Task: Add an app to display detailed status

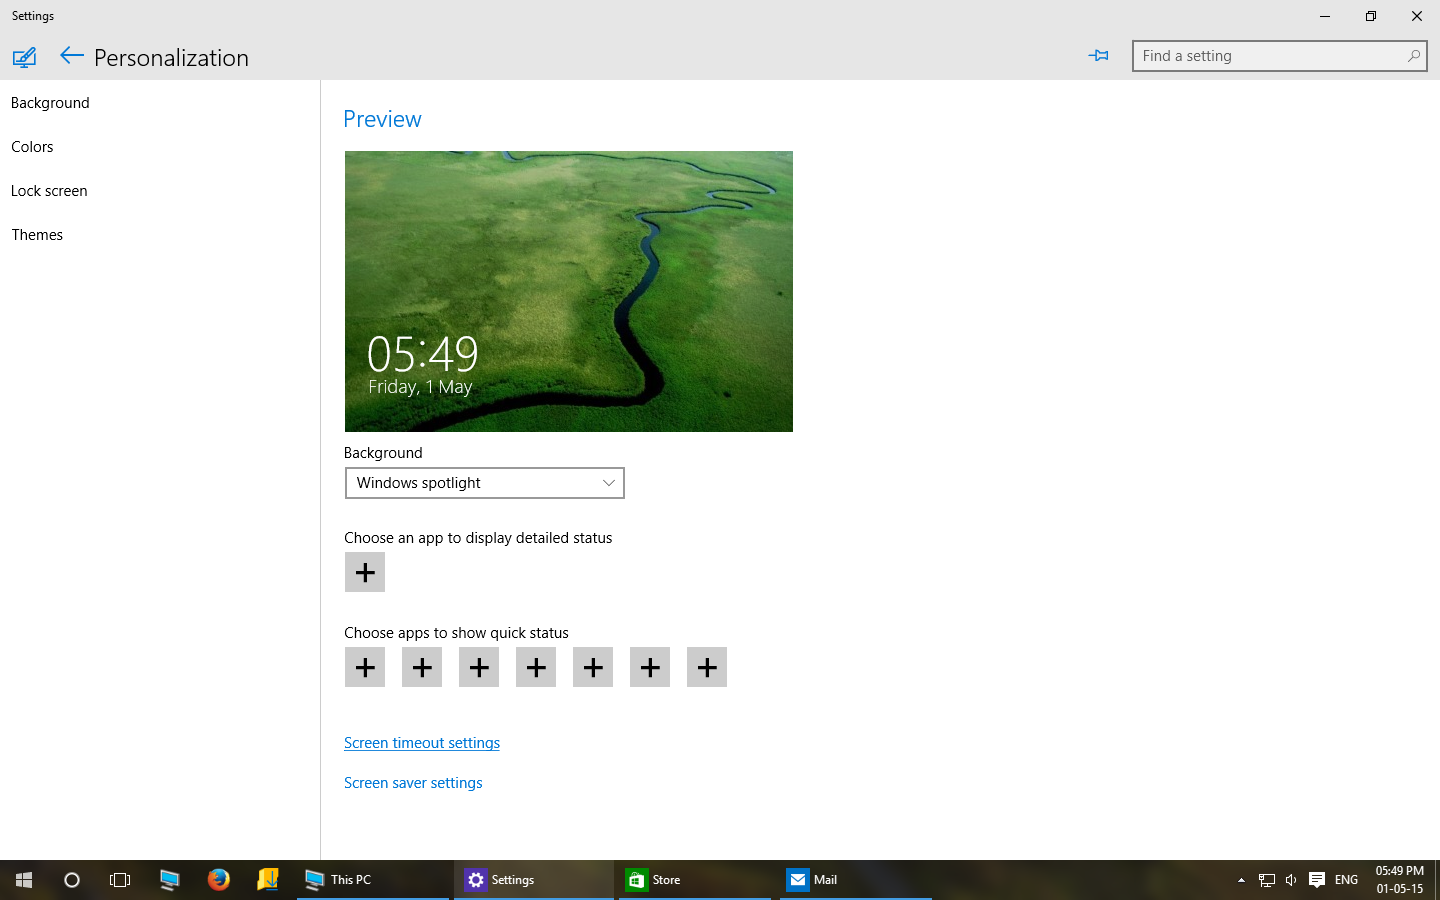Action: pos(364,572)
